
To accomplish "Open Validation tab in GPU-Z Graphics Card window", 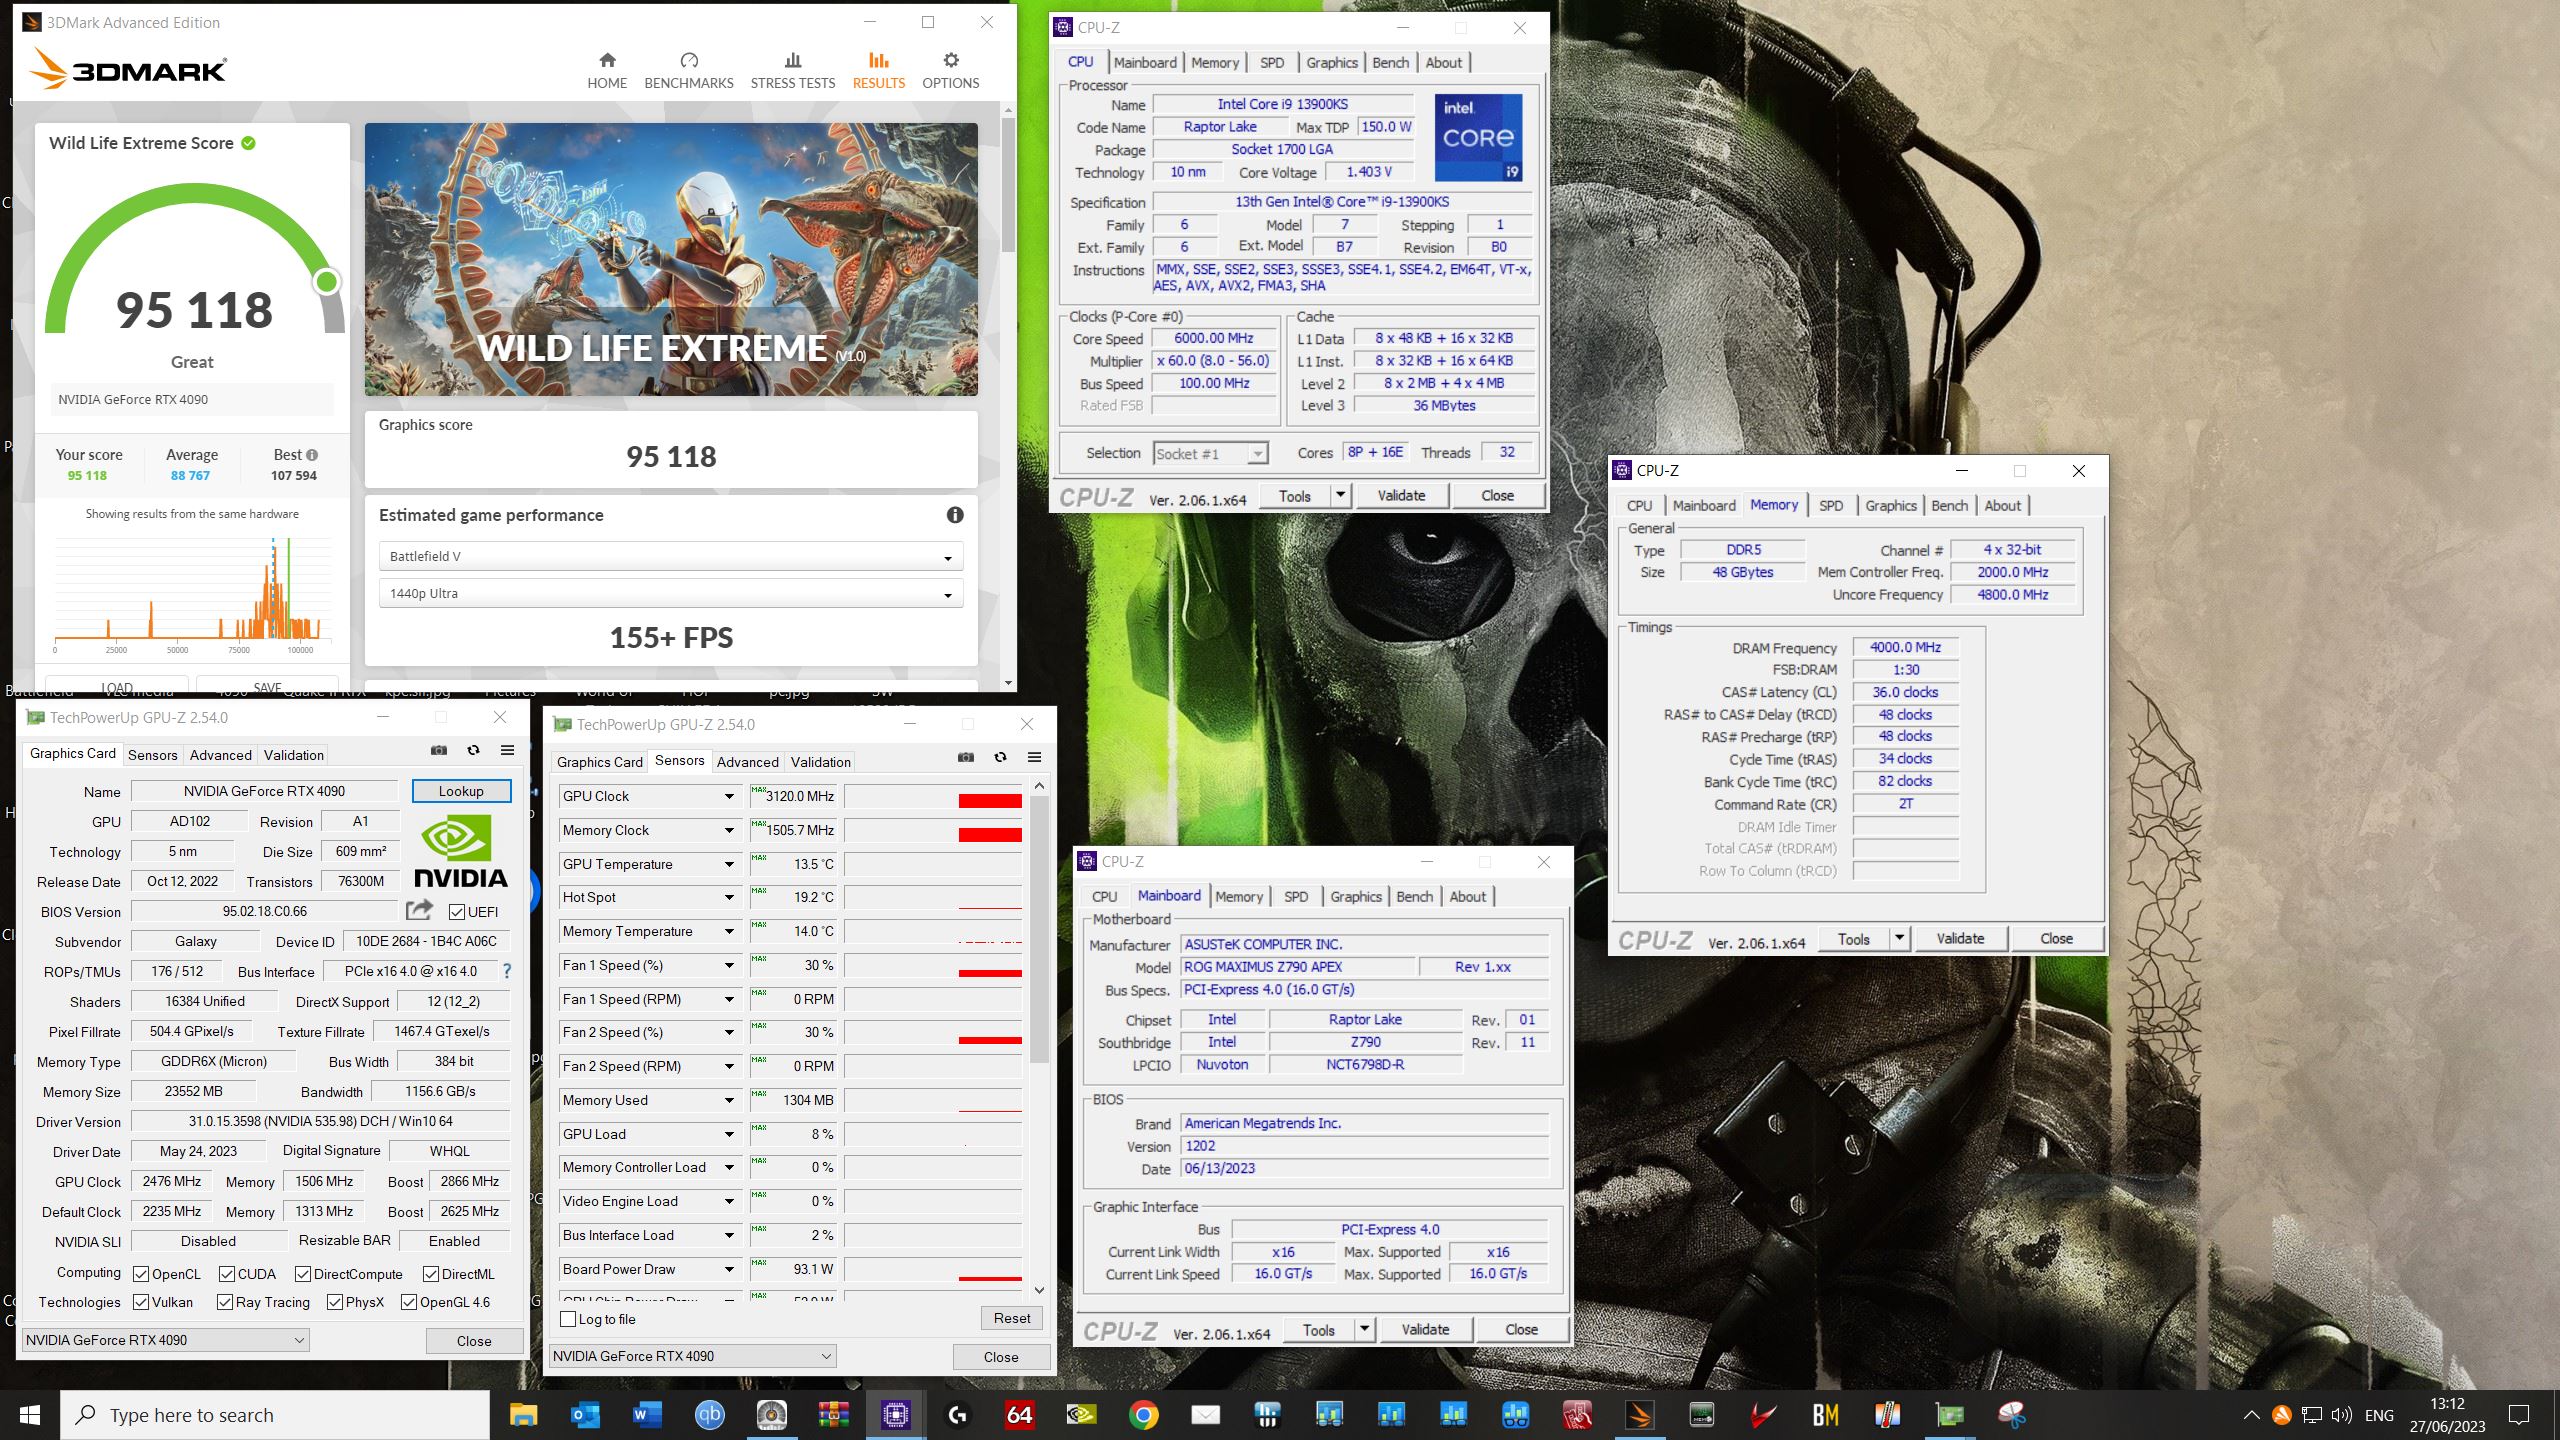I will (x=294, y=755).
